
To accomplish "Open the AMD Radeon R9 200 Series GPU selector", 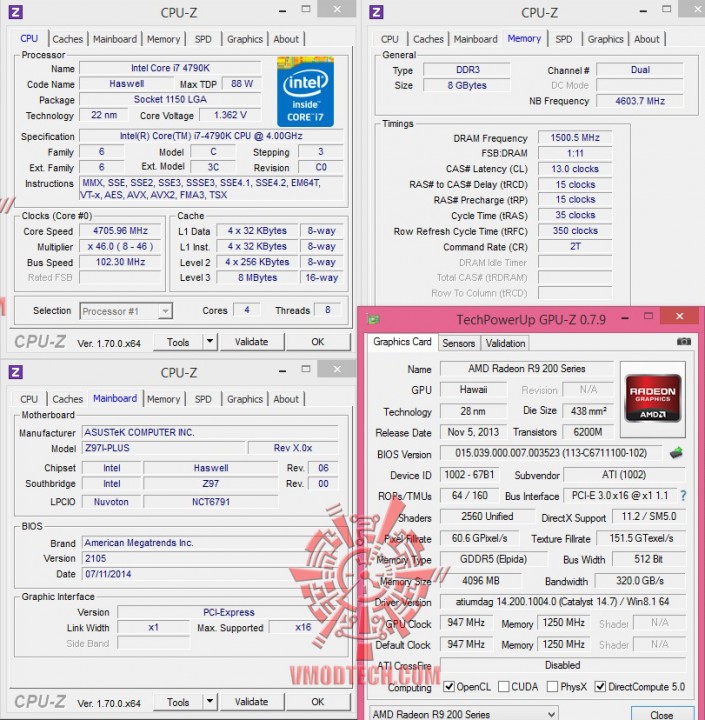I will tap(464, 714).
